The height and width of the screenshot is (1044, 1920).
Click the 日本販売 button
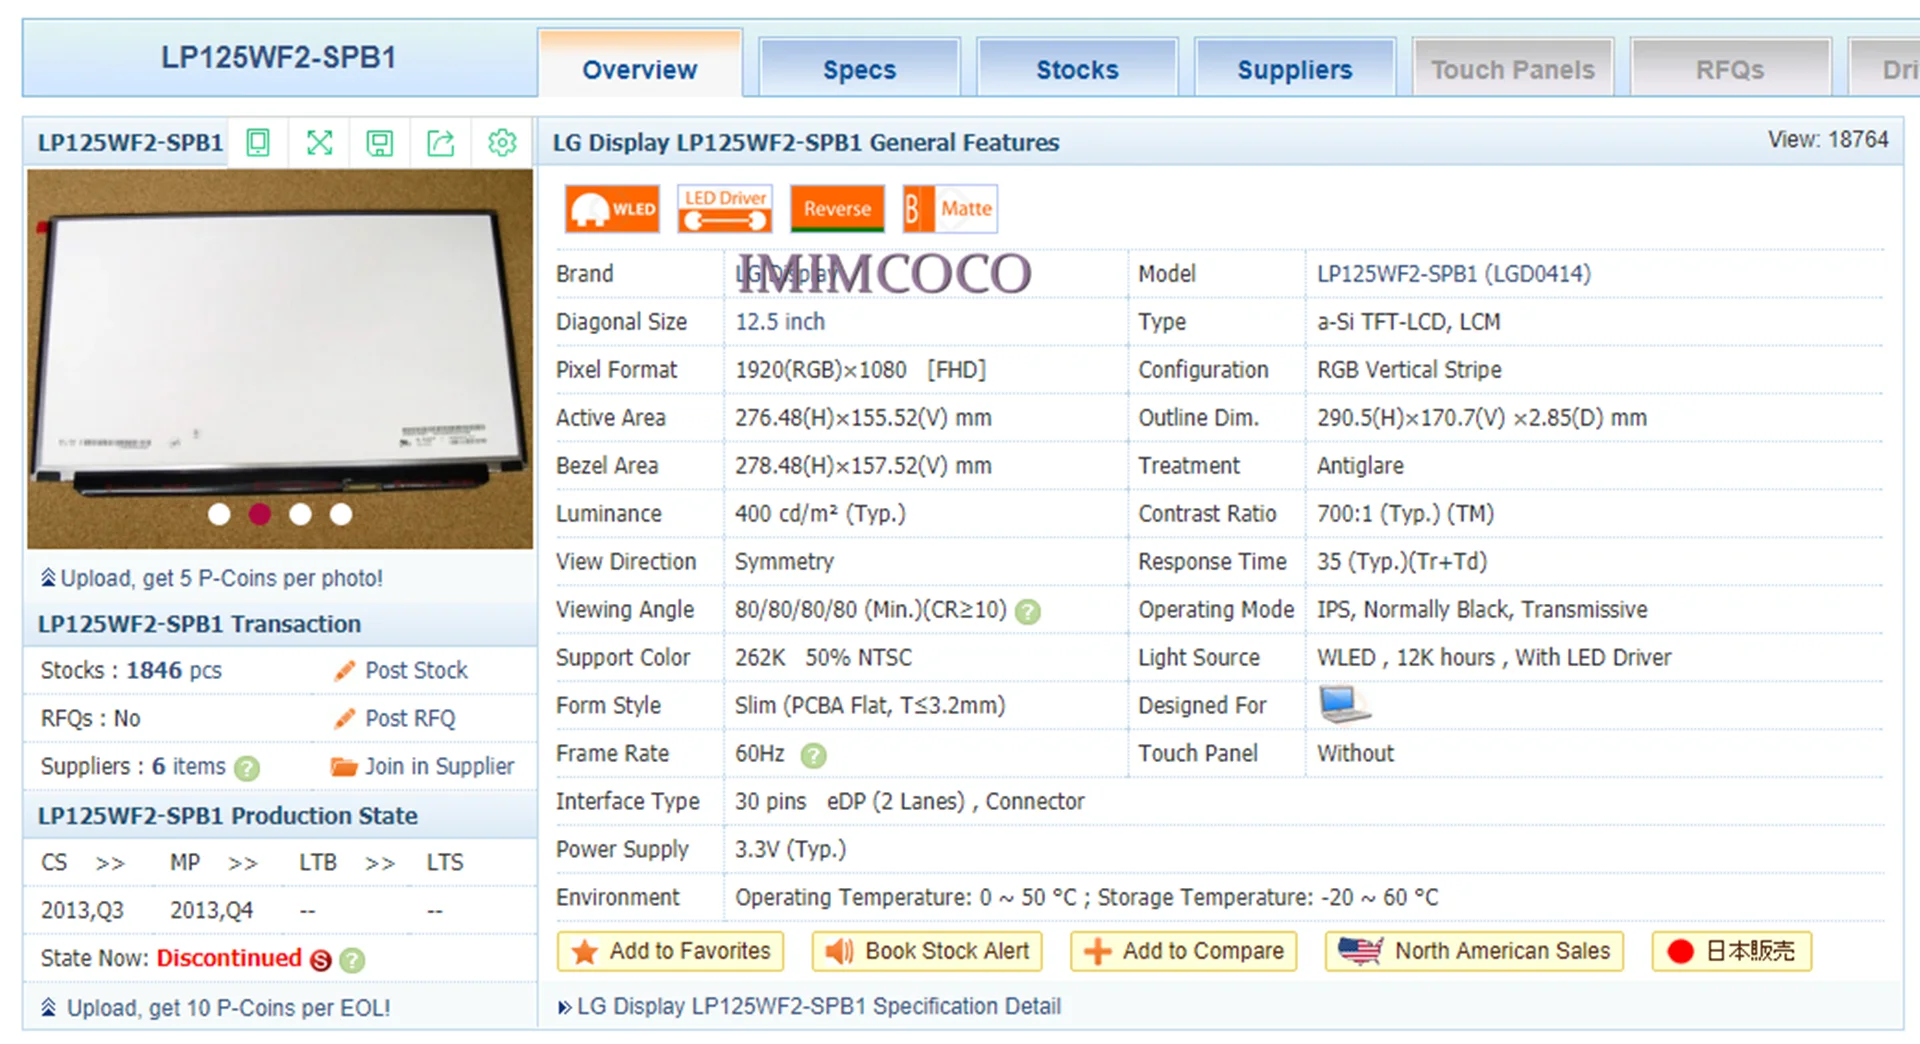point(1732,951)
